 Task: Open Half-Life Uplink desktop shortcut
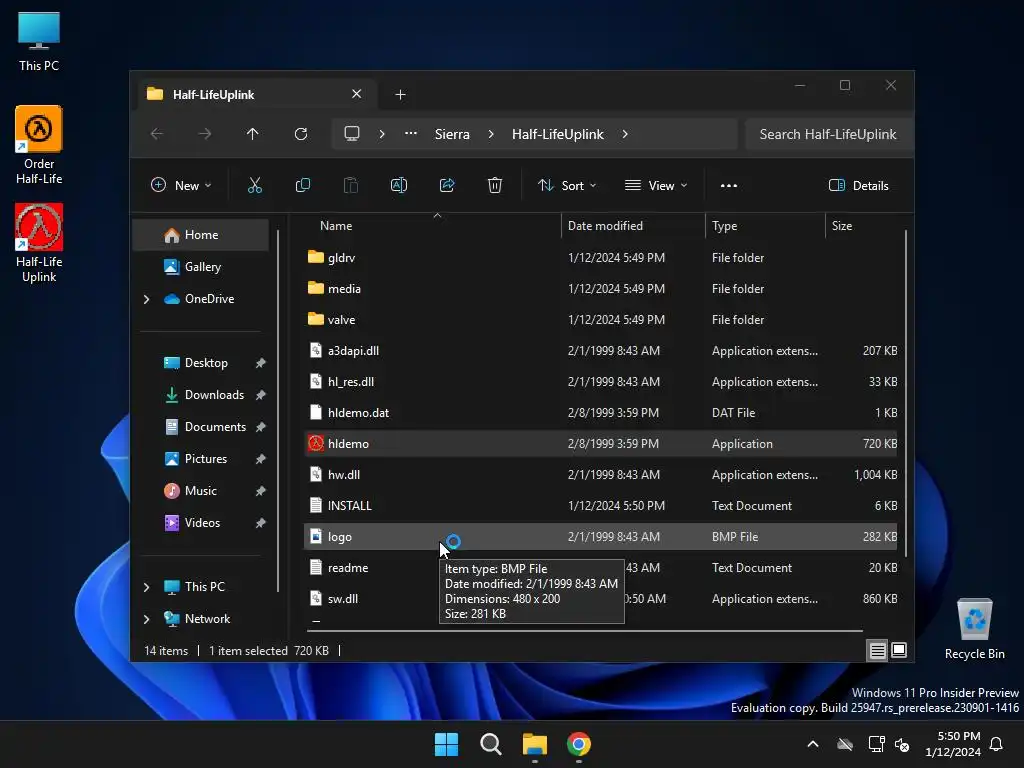(x=39, y=243)
